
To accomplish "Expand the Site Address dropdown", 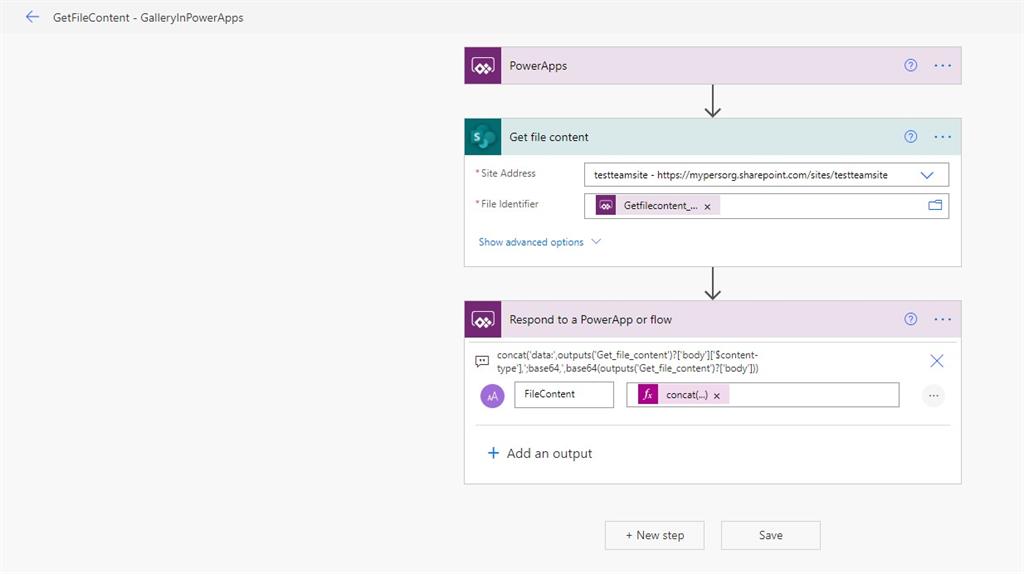I will pos(927,175).
